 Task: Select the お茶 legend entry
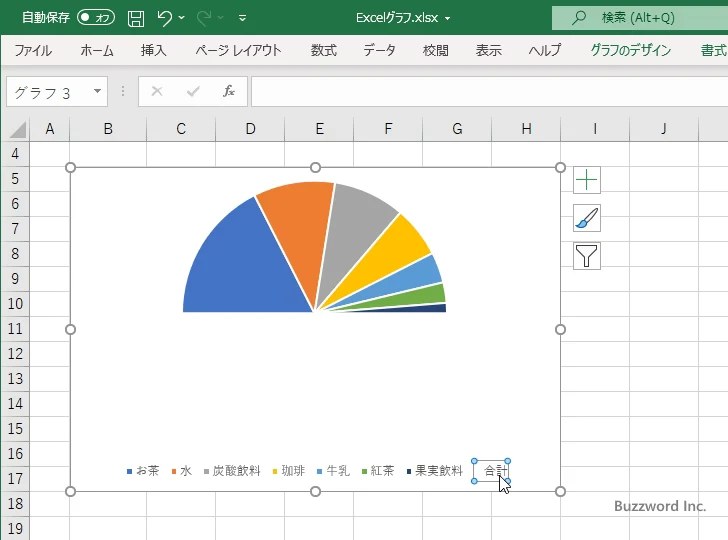click(143, 471)
